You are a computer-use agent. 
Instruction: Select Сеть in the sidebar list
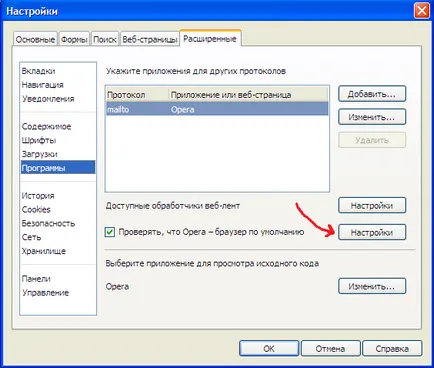tap(31, 237)
